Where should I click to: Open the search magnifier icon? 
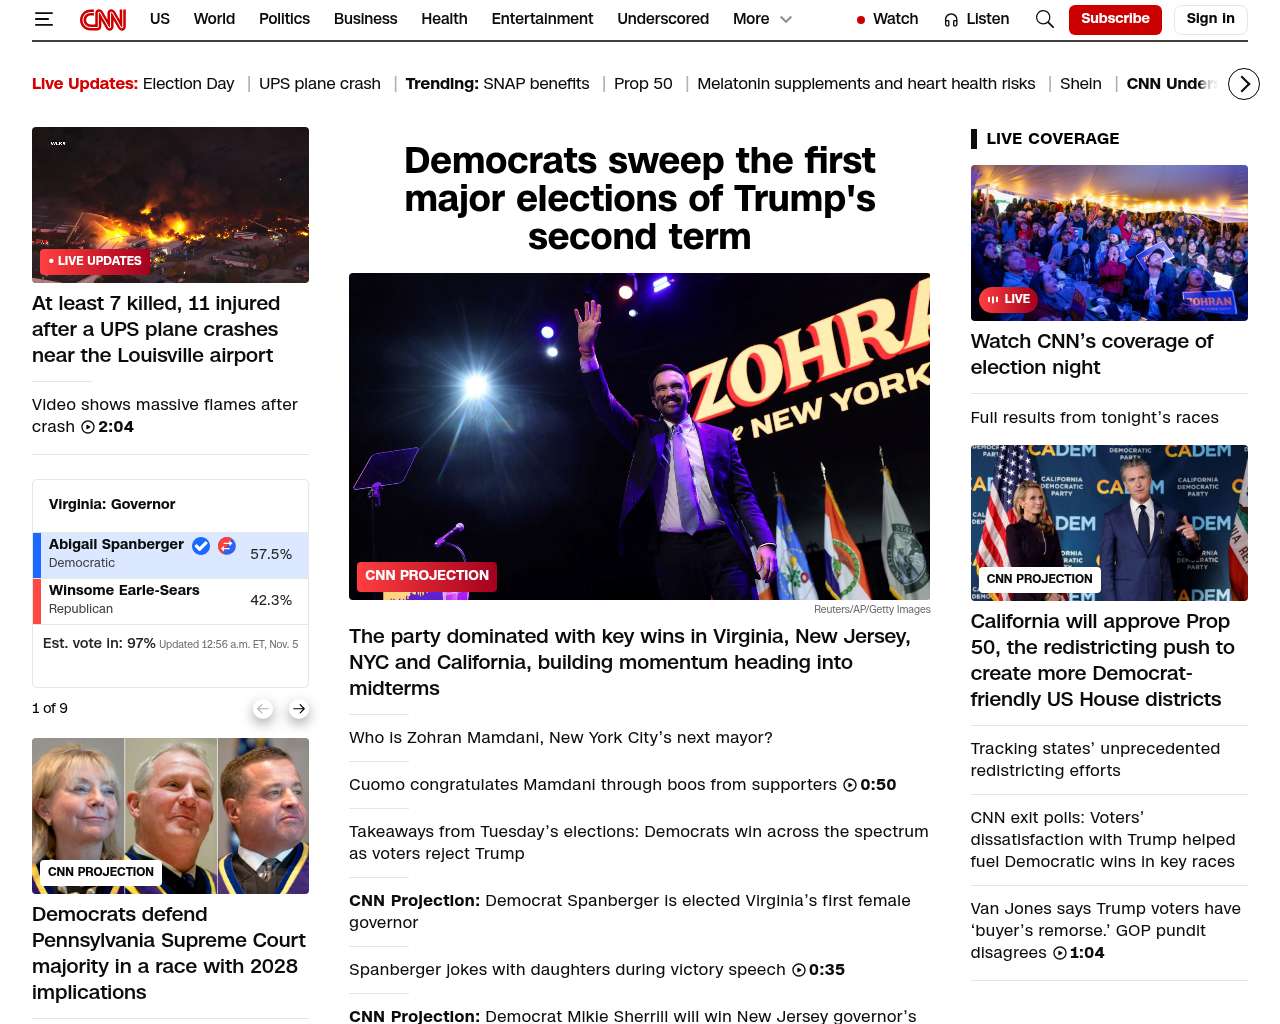(x=1044, y=19)
